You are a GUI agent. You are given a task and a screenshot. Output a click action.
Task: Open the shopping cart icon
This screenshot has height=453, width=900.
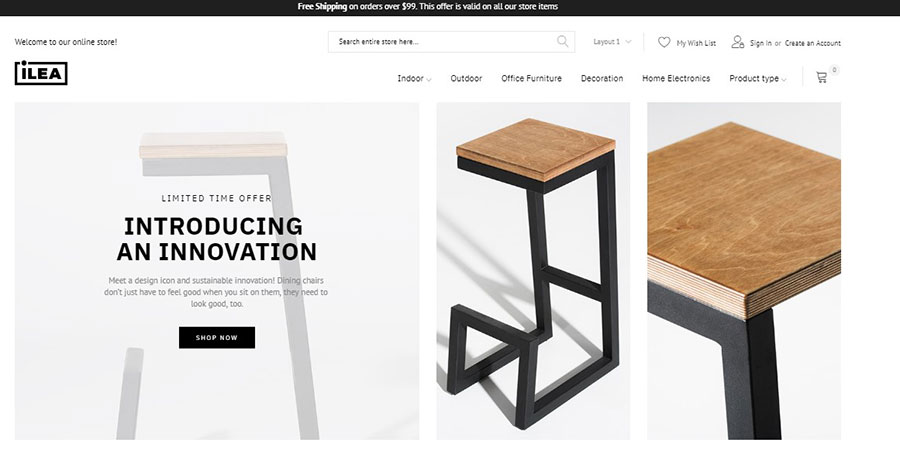[x=821, y=78]
